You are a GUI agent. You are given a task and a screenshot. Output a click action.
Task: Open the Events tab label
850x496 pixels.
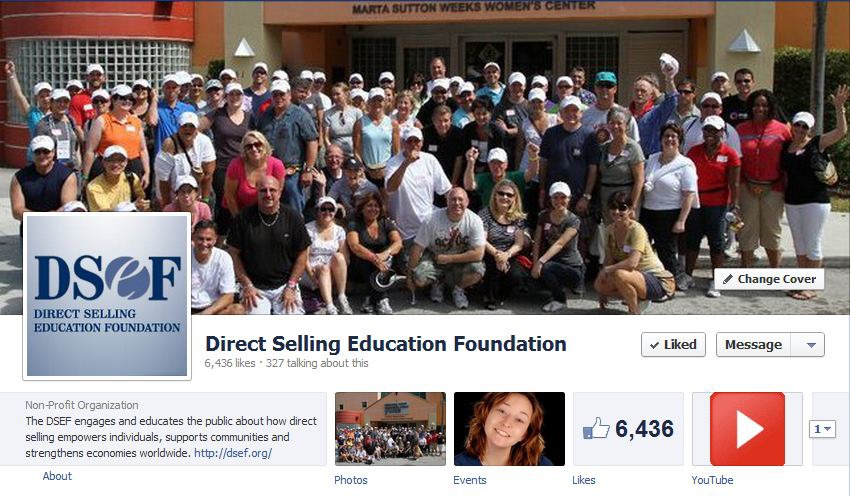pos(470,480)
